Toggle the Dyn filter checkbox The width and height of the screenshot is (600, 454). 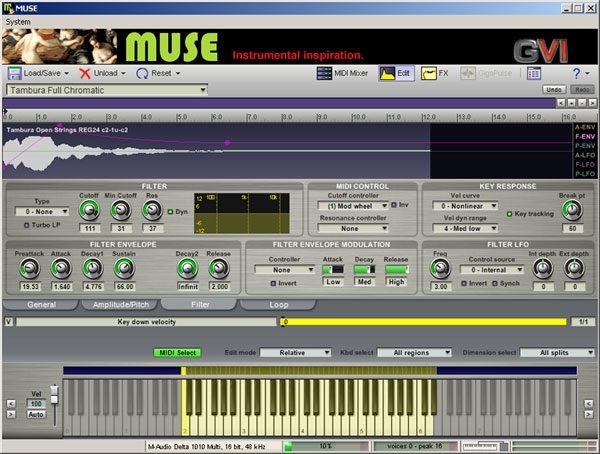[x=171, y=212]
